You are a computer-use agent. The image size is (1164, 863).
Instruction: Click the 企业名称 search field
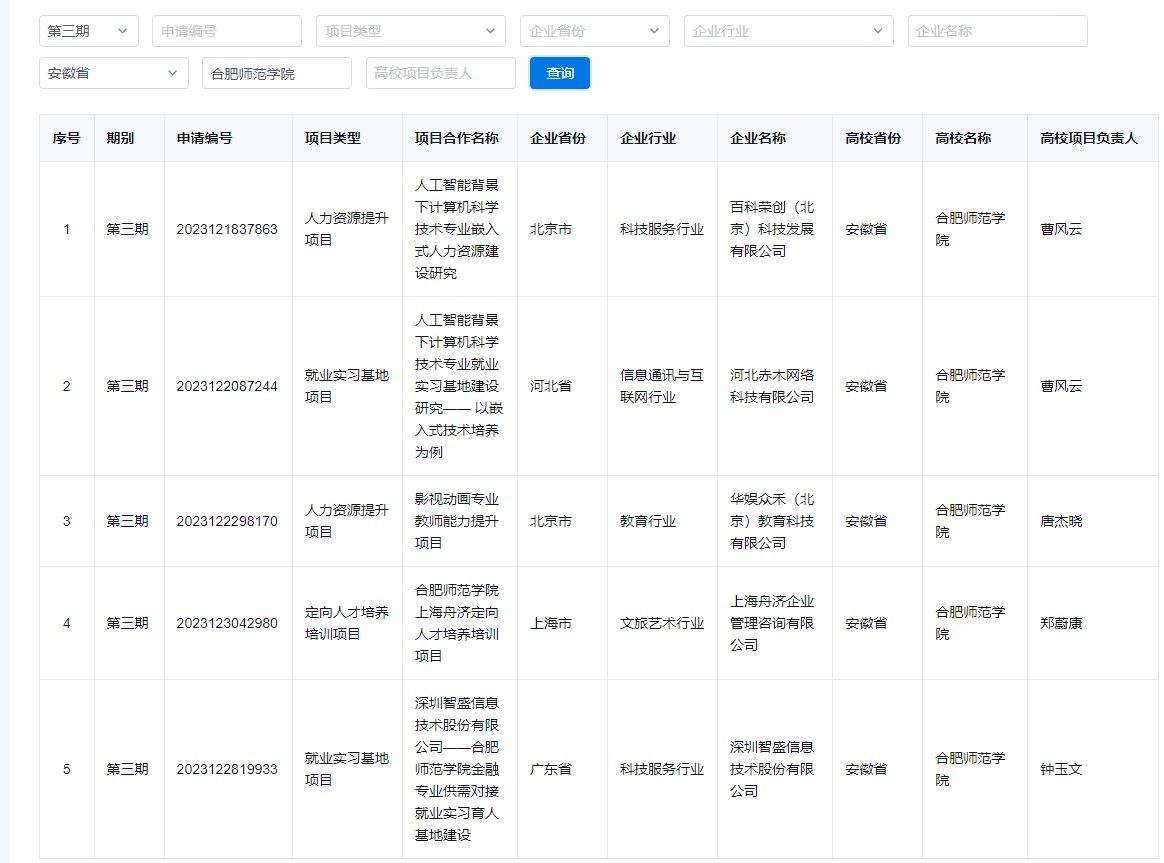point(997,31)
